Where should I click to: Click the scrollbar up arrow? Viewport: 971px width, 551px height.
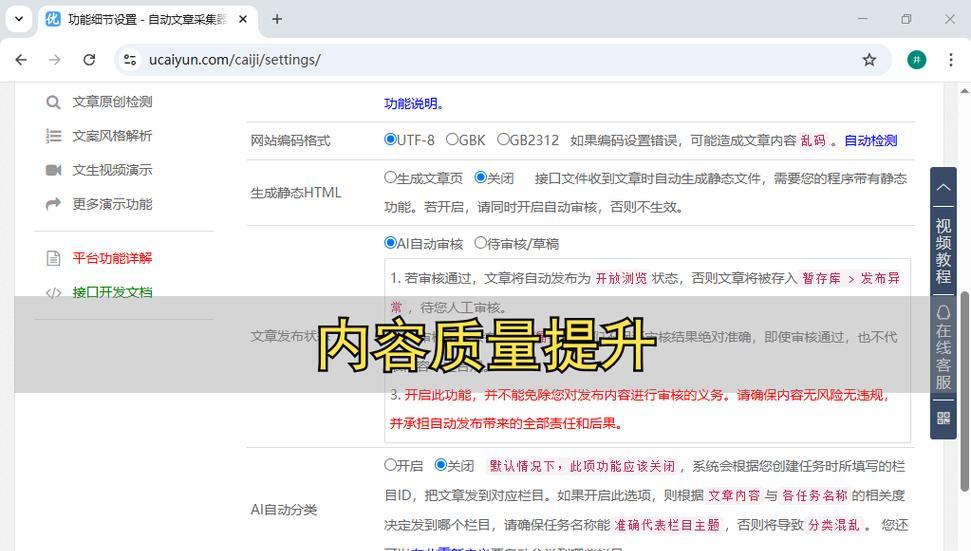965,91
